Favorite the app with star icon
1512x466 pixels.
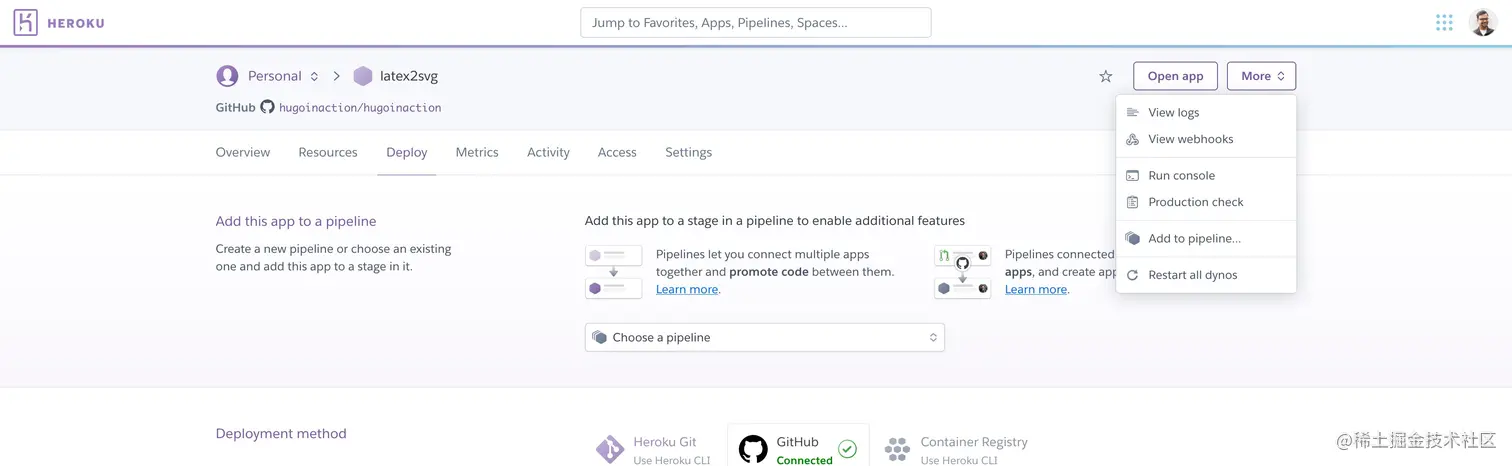[x=1105, y=76]
